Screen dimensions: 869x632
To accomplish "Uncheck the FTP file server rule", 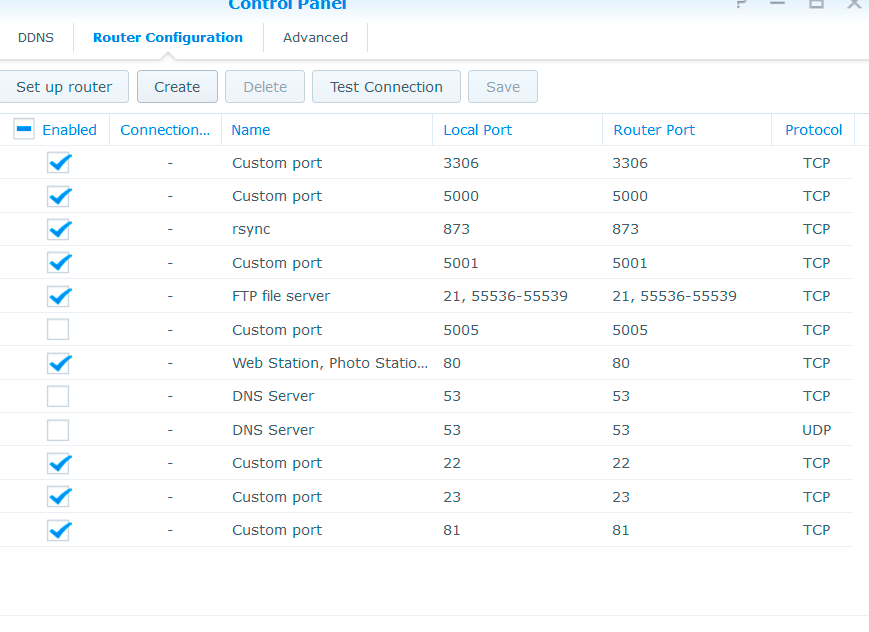I will pyautogui.click(x=59, y=296).
